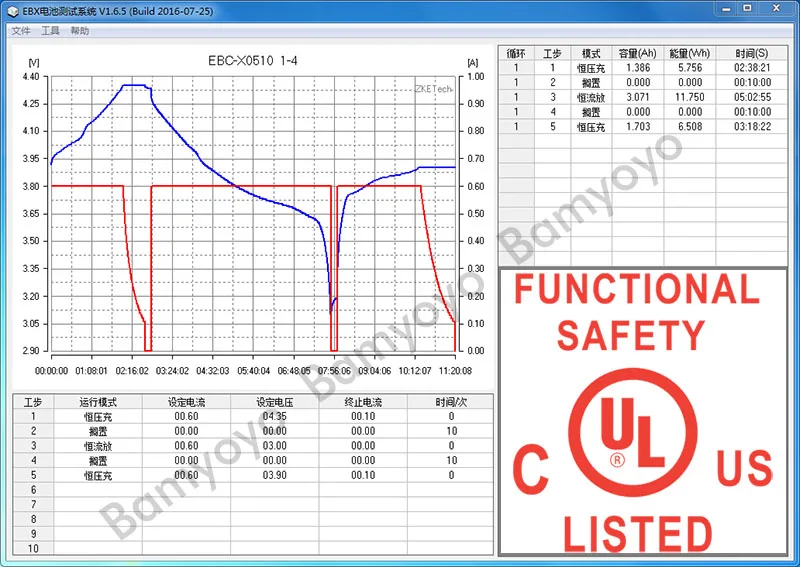
Task: Select capacity value 3.071
Action: pos(638,97)
